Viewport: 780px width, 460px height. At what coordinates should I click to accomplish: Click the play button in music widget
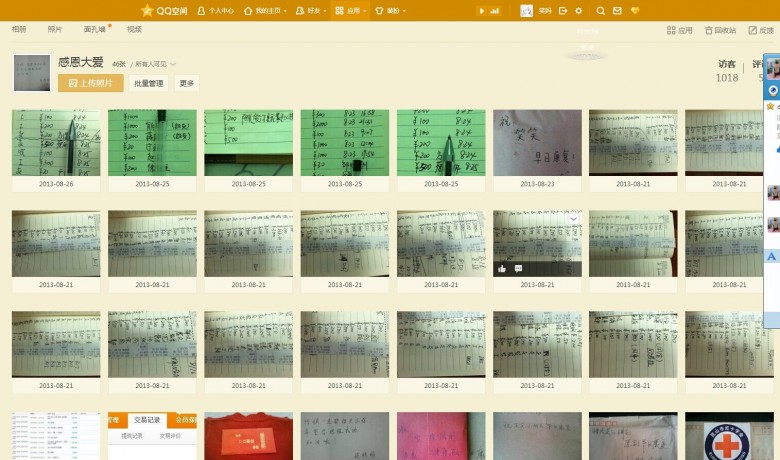(x=482, y=10)
